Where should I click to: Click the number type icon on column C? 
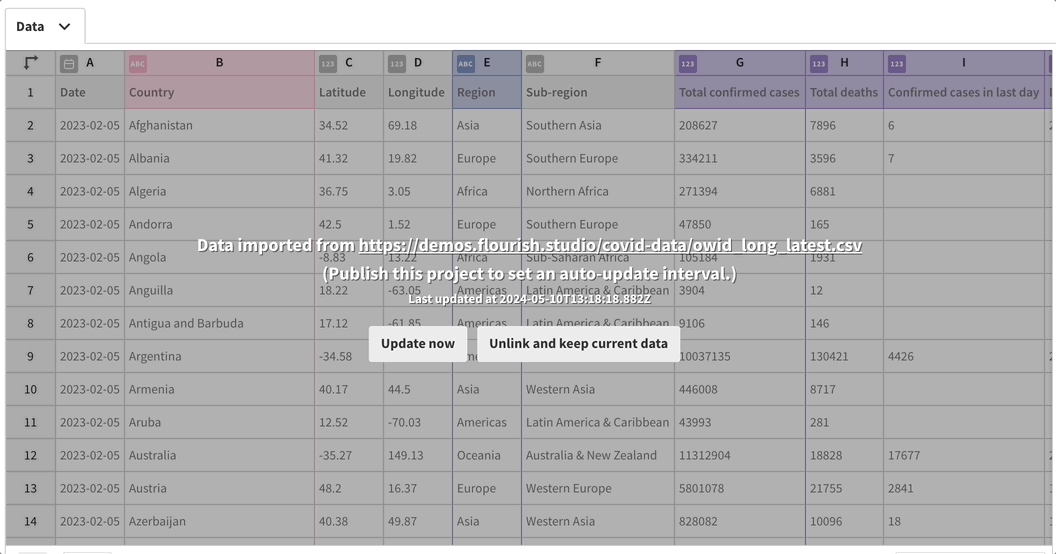click(x=328, y=64)
